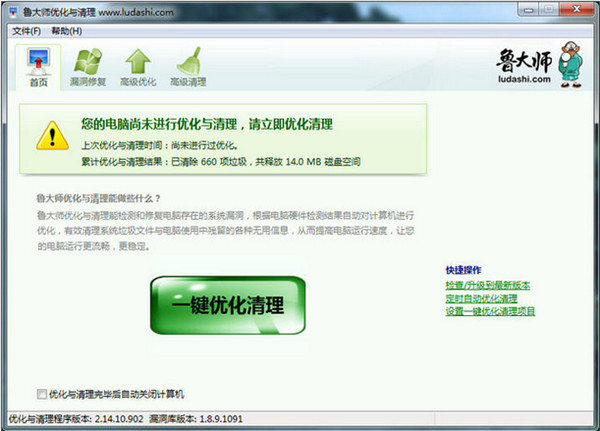Image resolution: width=600 pixels, height=431 pixels.
Task: Click the yellow warning triangle icon
Action: coord(52,136)
